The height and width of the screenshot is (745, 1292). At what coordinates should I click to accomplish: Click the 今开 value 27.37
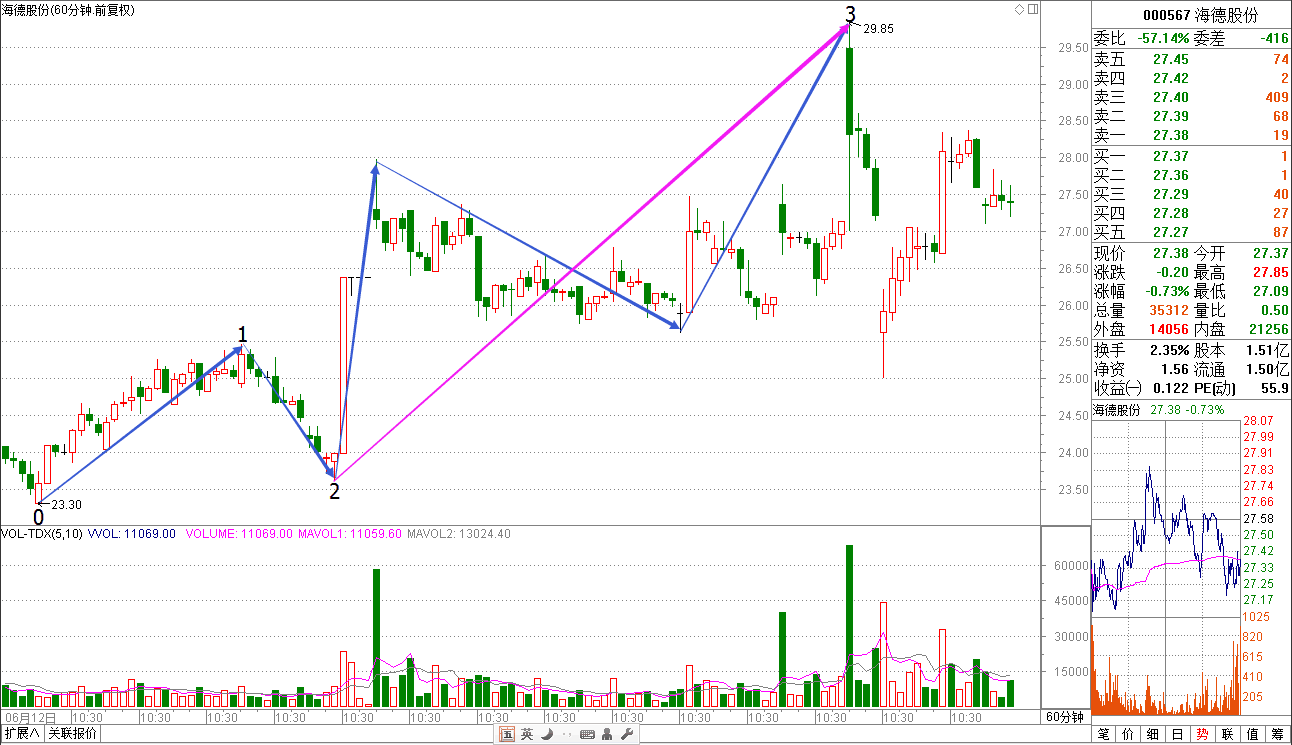tap(1270, 253)
